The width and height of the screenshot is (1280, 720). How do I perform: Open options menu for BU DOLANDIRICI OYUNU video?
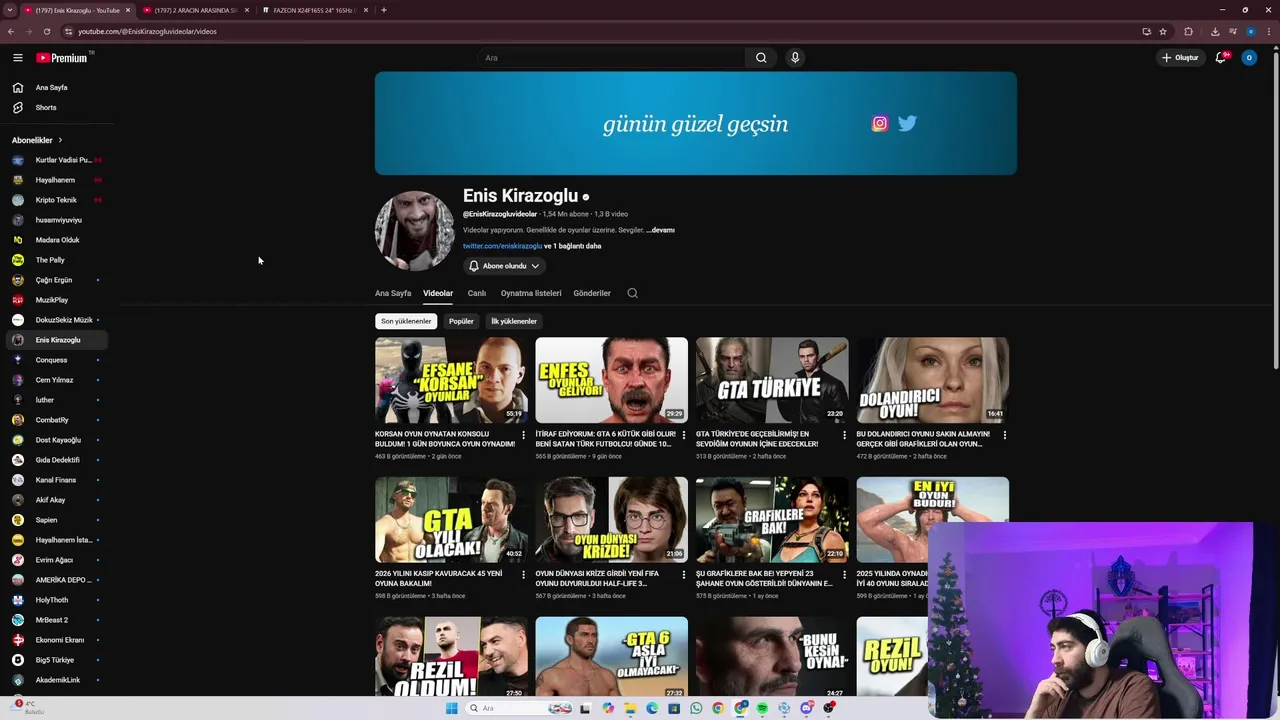click(x=1004, y=435)
